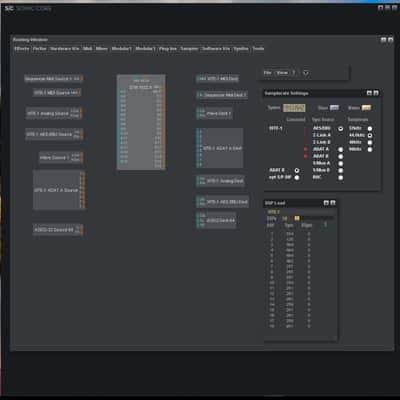Viewport: 400px width, 400px height.
Task: Set samplerate to 96kHz
Action: (370, 149)
